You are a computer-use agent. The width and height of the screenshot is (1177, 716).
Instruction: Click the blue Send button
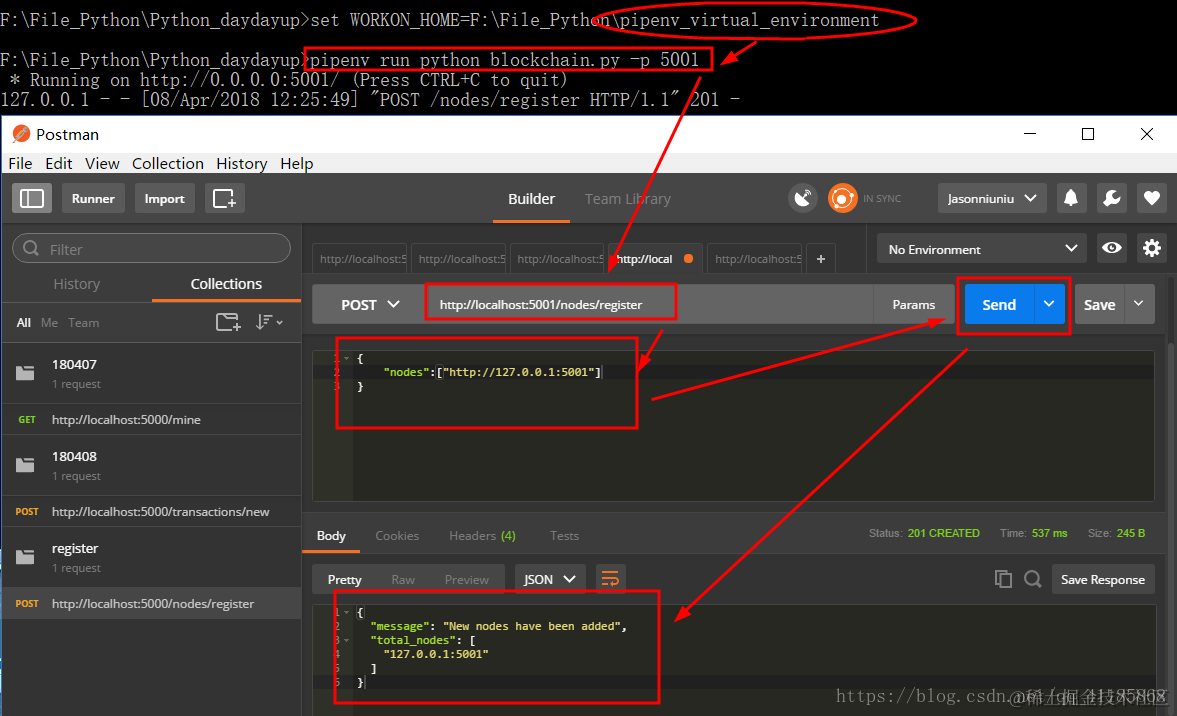pos(999,304)
